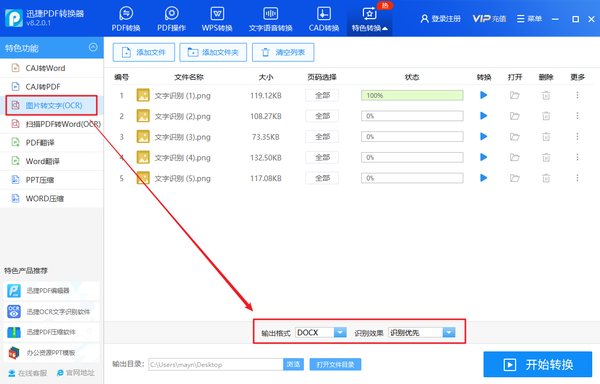This screenshot has width=600, height=384.
Task: Select WORD压缩 in the sidebar
Action: 52,199
